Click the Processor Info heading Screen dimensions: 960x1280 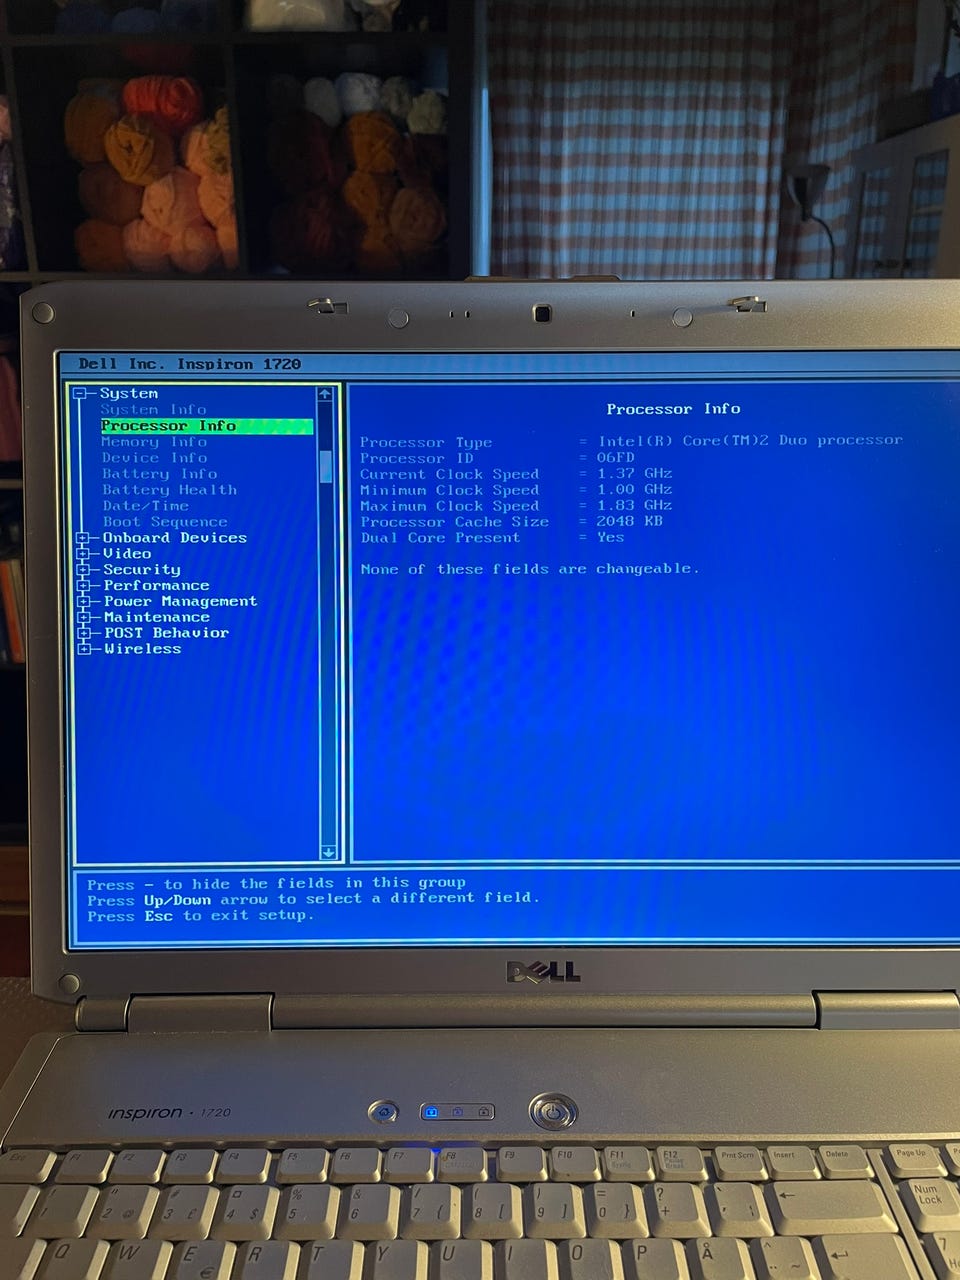673,409
